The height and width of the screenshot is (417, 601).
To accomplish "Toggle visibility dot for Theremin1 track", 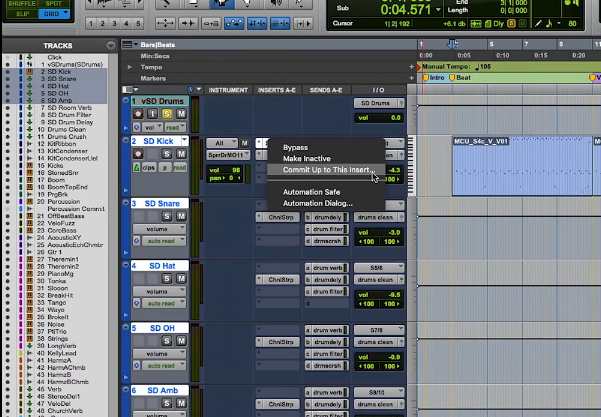I will coord(7,259).
